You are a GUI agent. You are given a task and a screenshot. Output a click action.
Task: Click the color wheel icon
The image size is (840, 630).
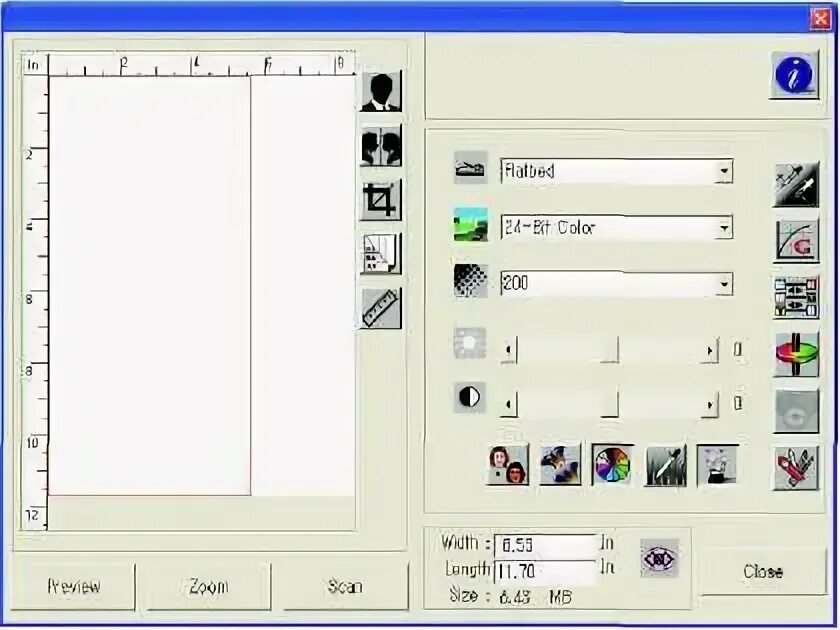click(x=613, y=464)
